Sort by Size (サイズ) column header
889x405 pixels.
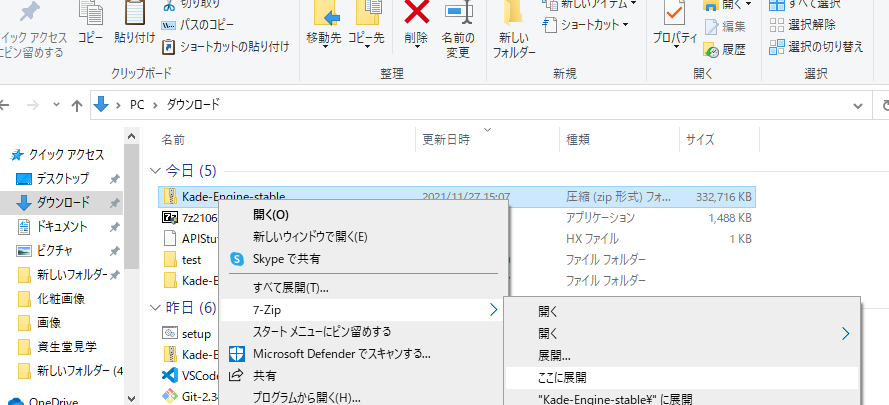(x=700, y=140)
